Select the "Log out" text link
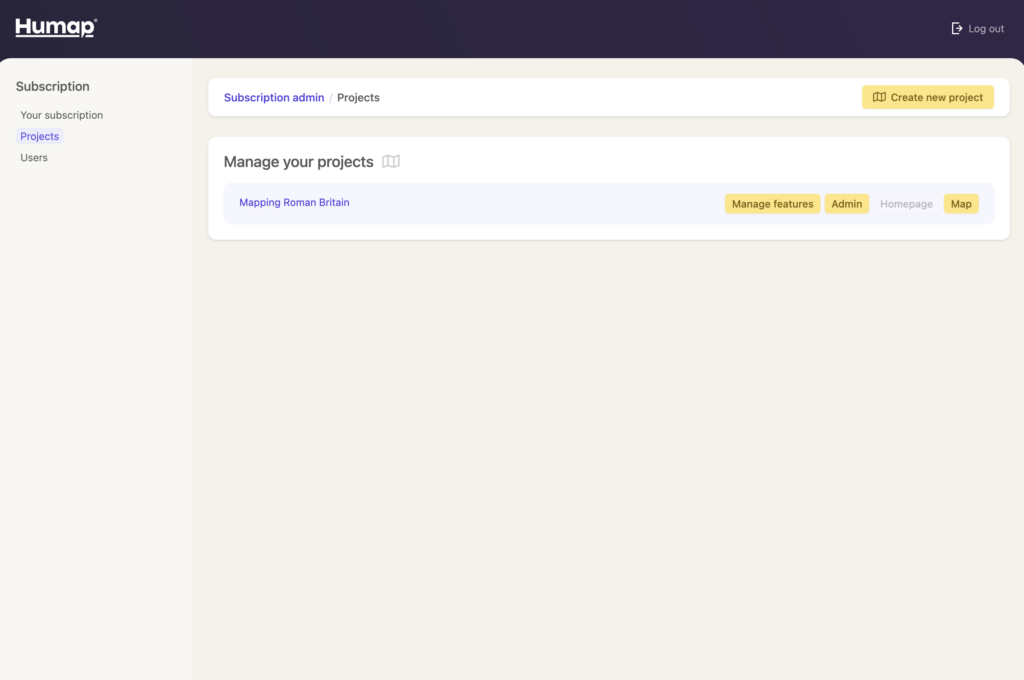The width and height of the screenshot is (1024, 680). (986, 29)
